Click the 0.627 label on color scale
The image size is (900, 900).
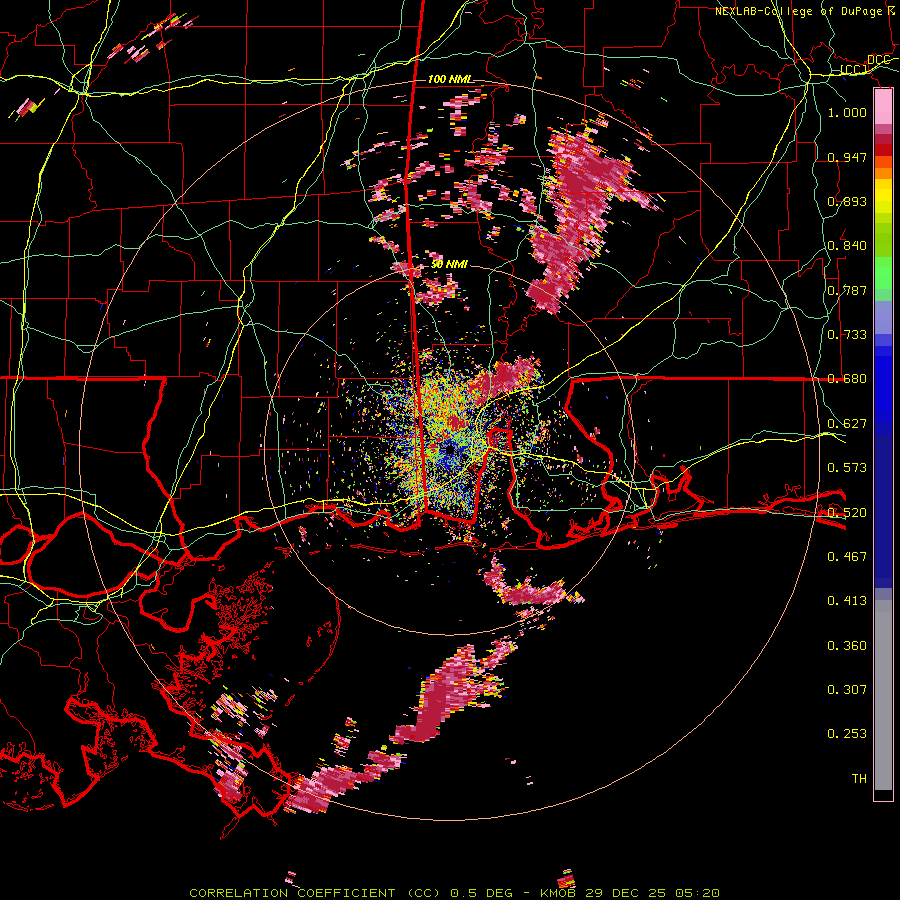(847, 423)
